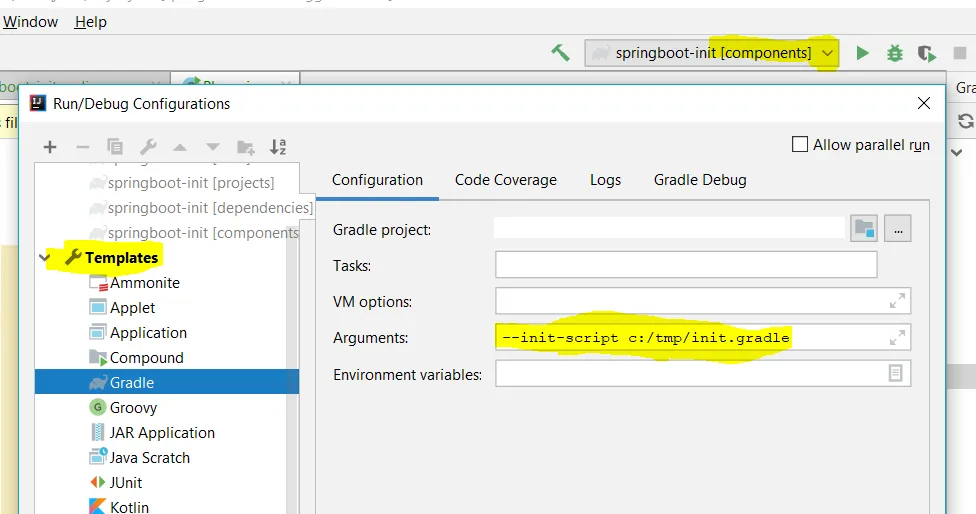Copy configuration using the duplicate icon
The image size is (976, 514).
click(115, 147)
